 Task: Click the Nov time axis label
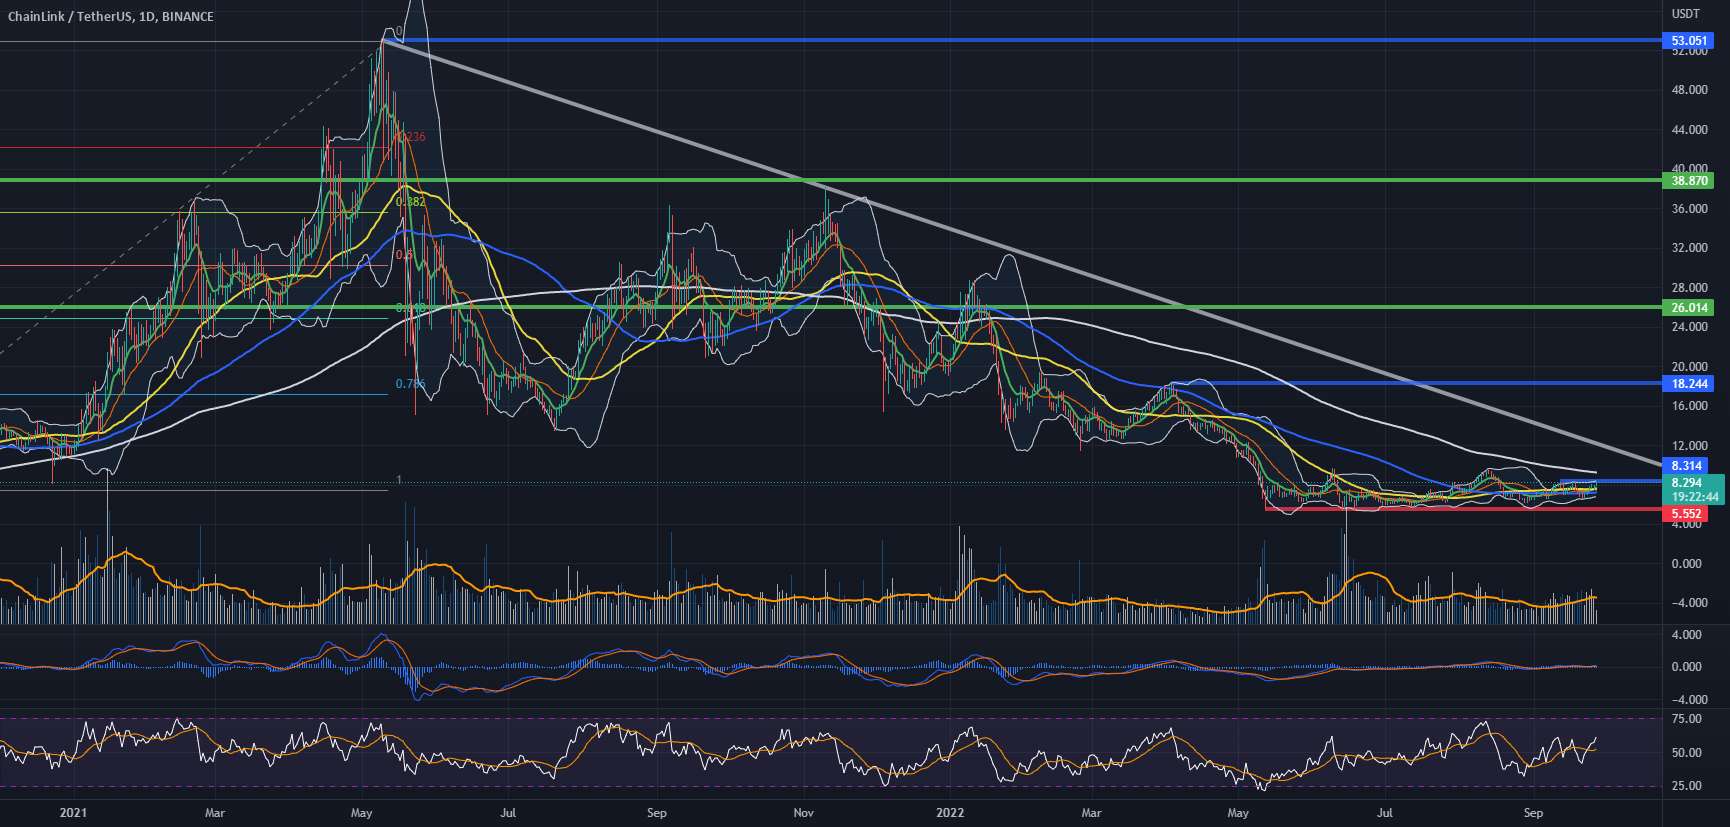click(x=803, y=813)
